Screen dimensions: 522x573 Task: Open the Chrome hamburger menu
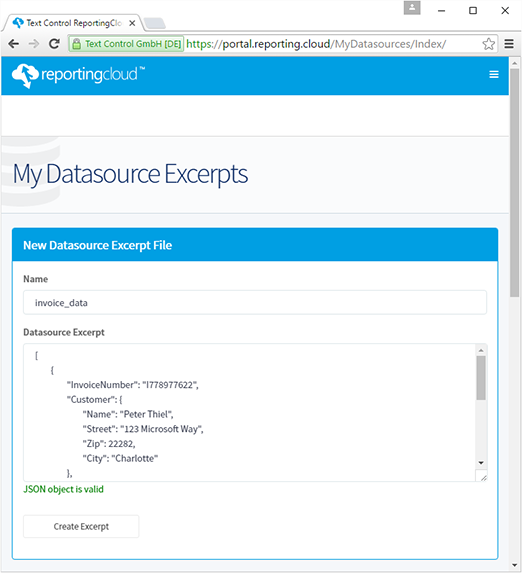509,44
